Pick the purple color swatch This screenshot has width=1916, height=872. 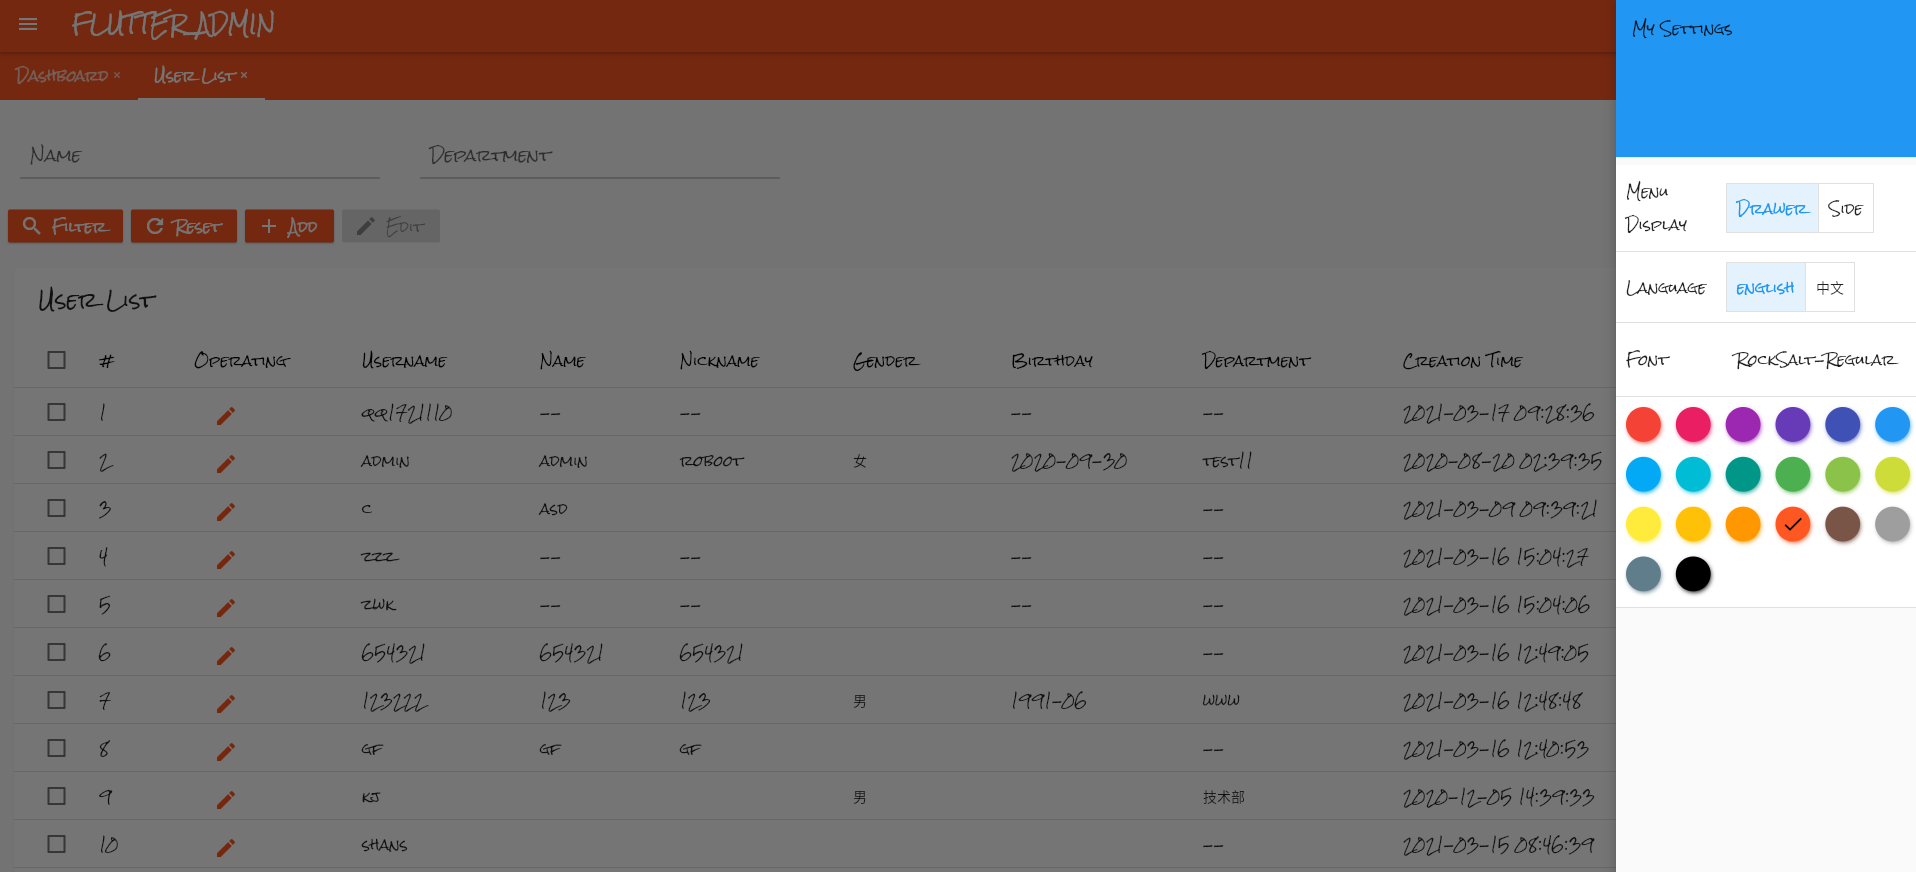[1743, 424]
